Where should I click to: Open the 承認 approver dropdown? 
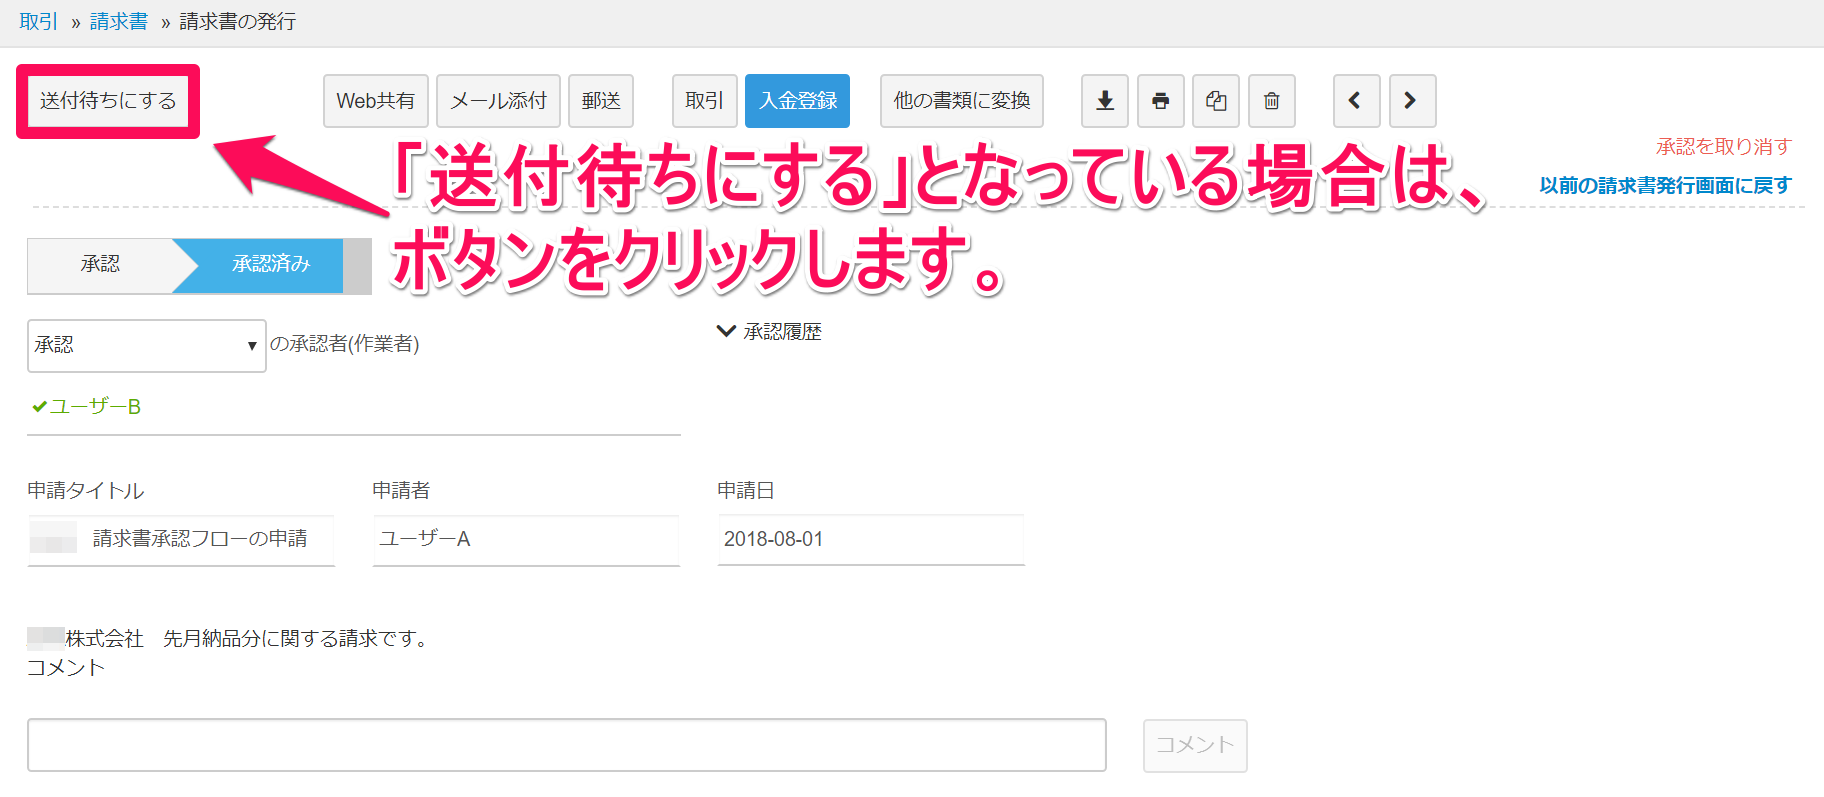point(147,345)
